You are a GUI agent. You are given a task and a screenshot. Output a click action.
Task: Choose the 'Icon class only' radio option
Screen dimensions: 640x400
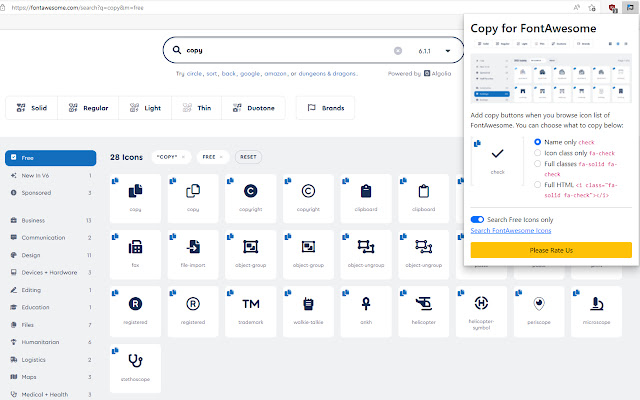(x=538, y=153)
